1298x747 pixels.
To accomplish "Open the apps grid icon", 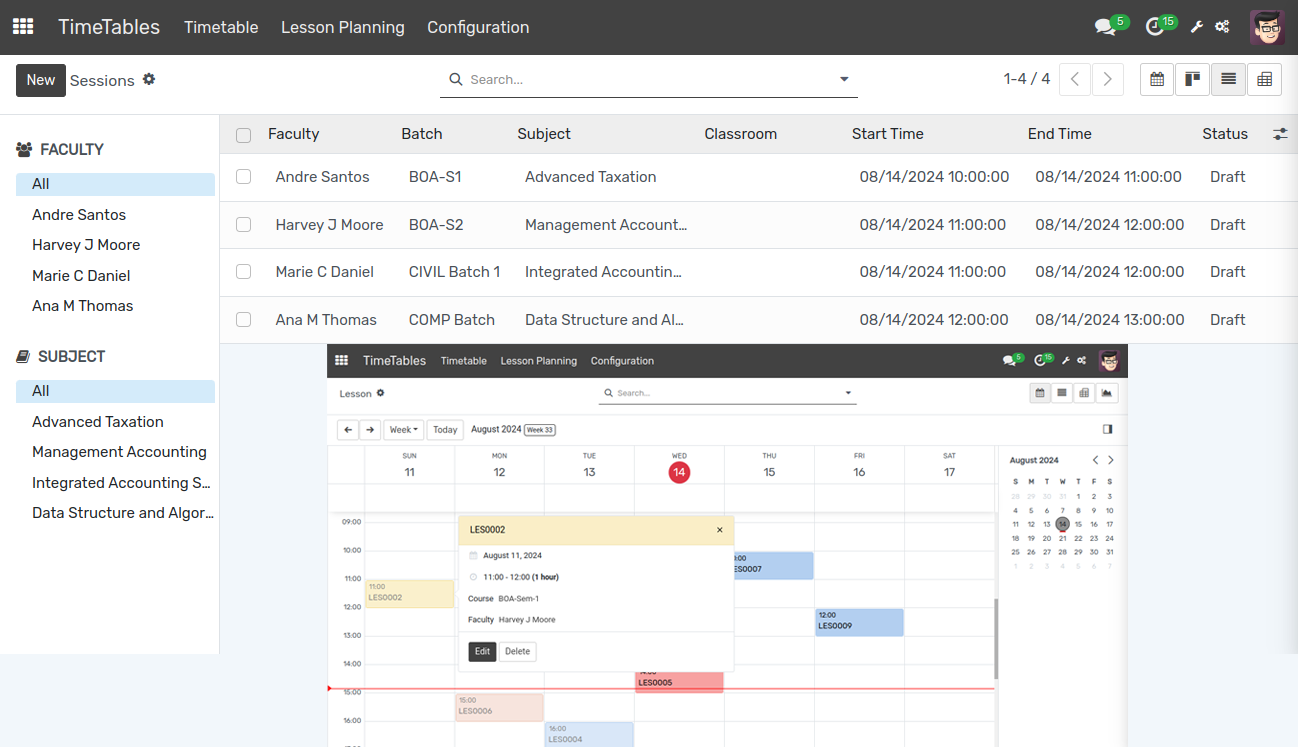I will [22, 27].
